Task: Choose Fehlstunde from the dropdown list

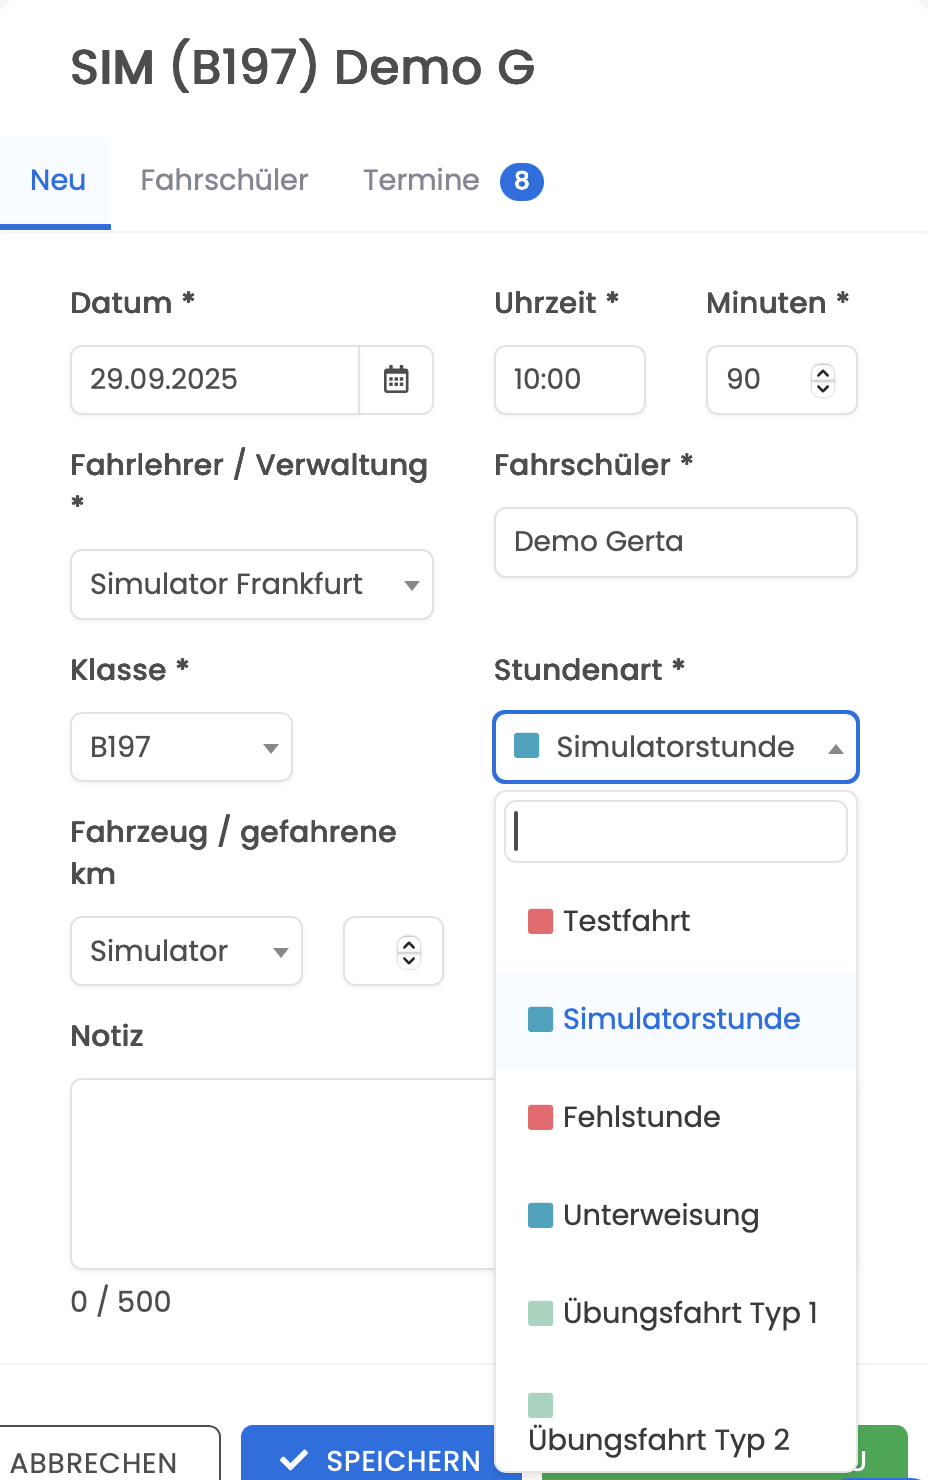Action: pos(676,1117)
